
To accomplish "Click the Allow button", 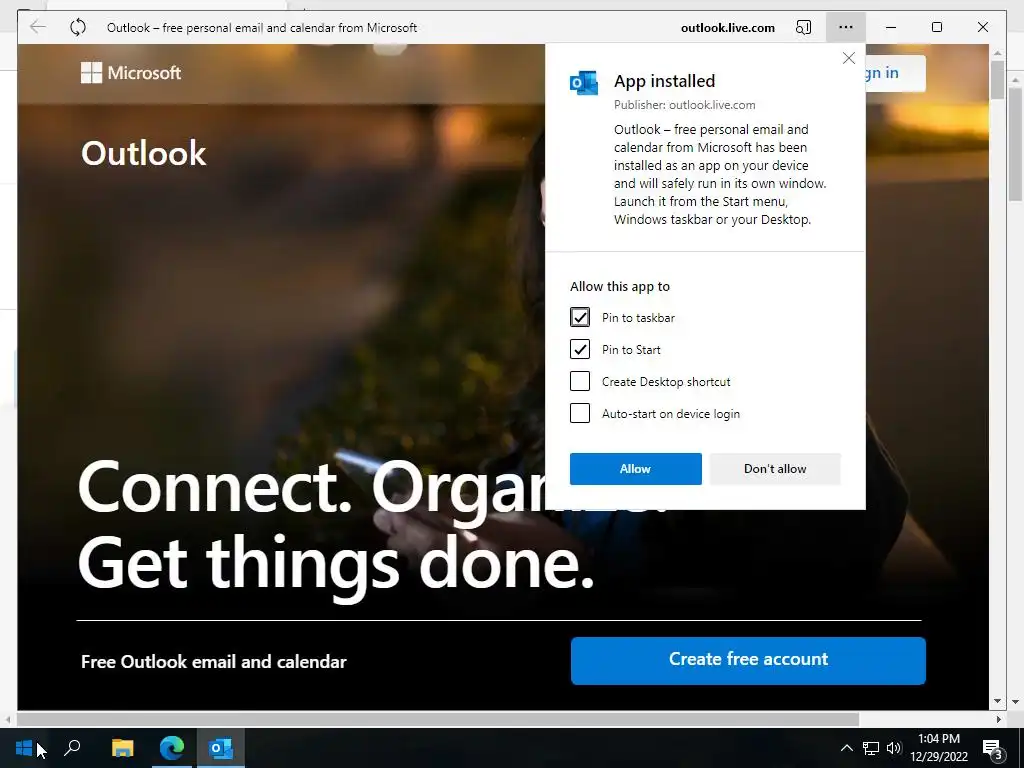I will pos(635,469).
